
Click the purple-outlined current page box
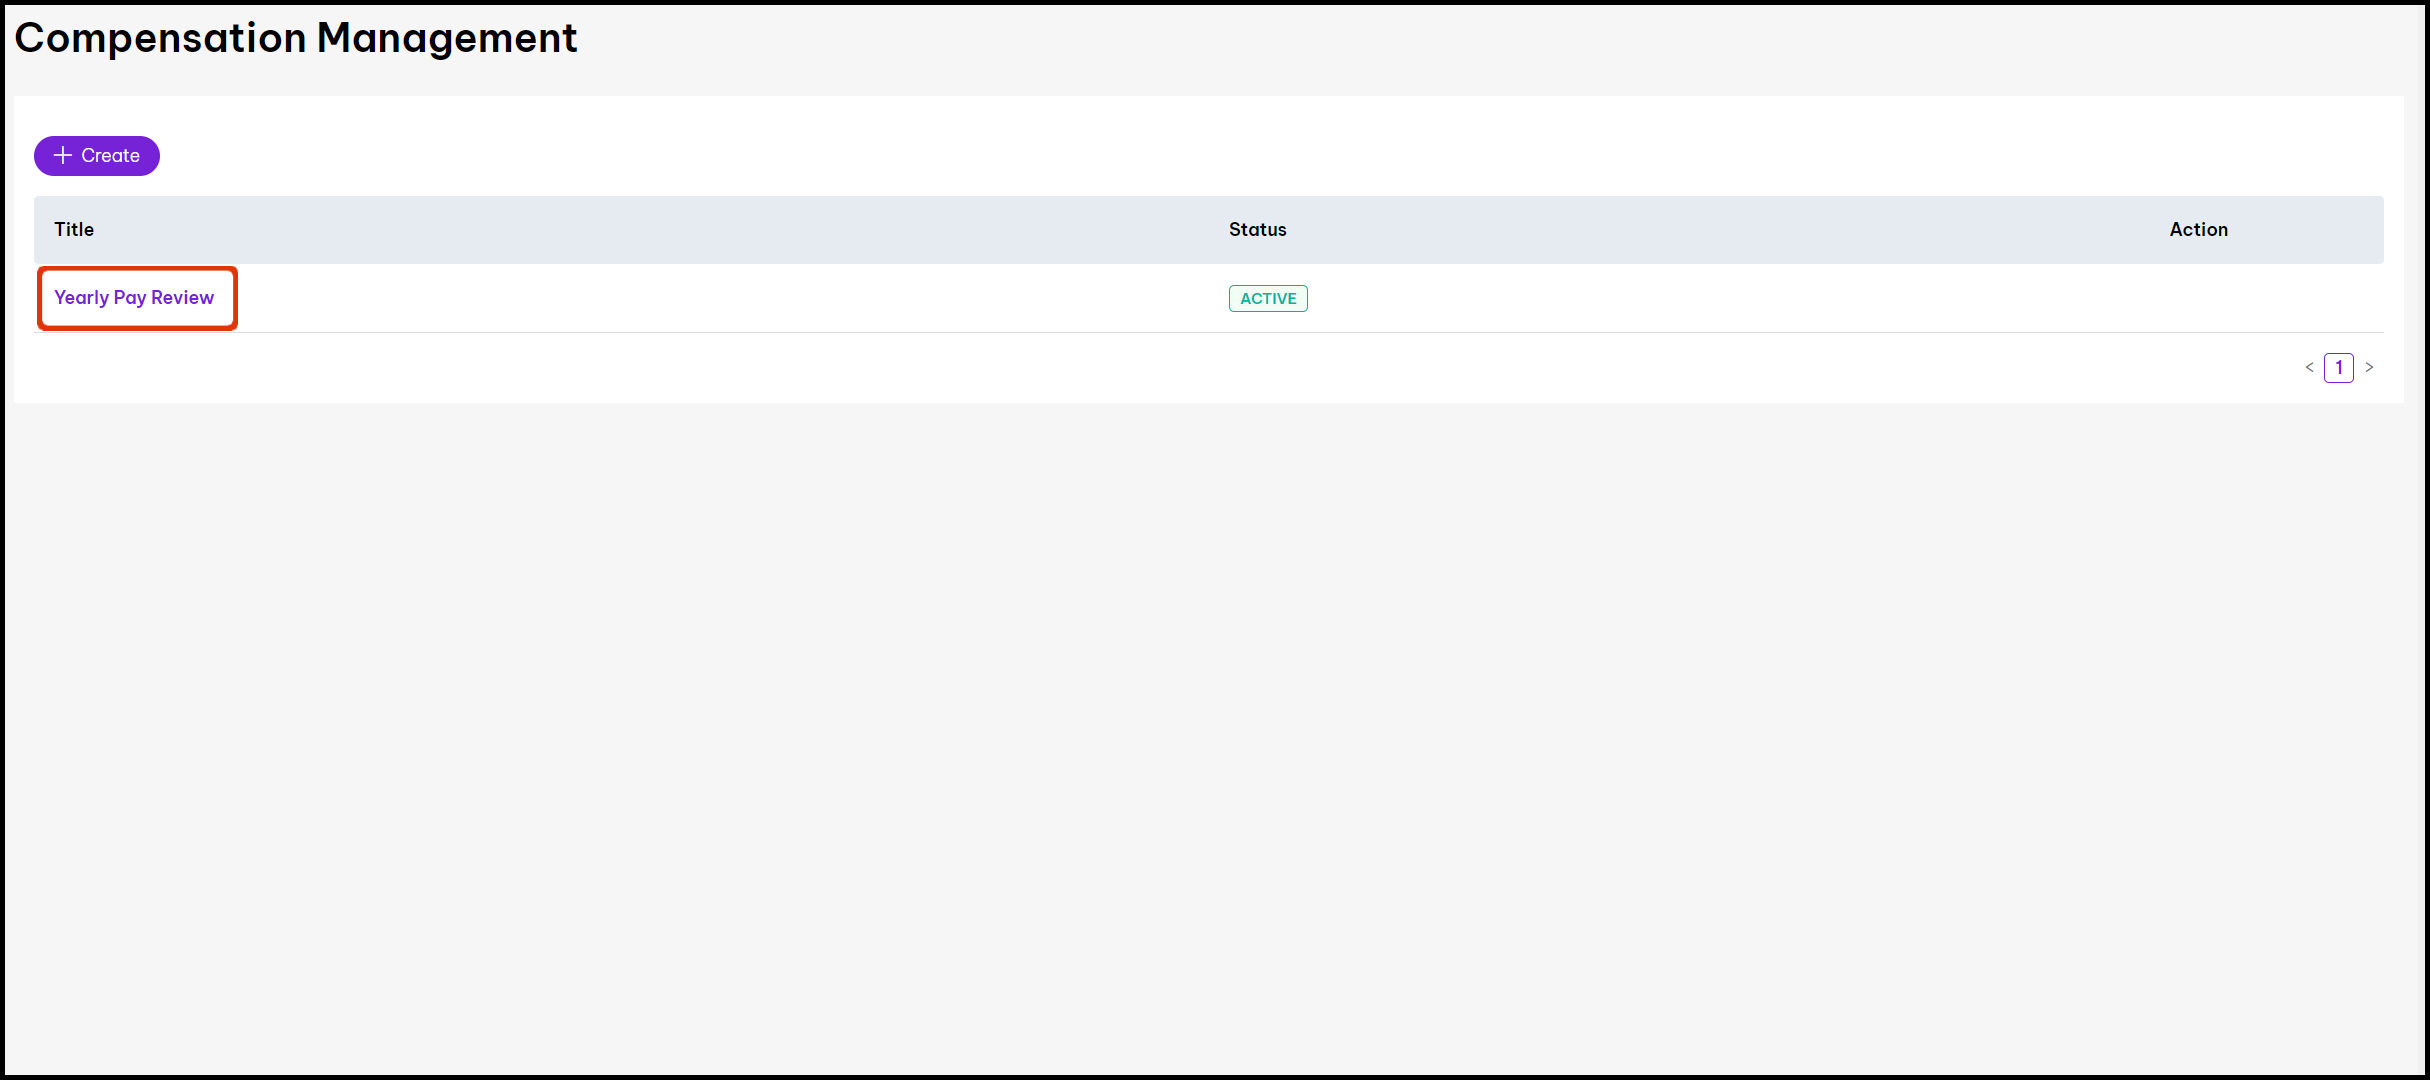tap(2338, 368)
